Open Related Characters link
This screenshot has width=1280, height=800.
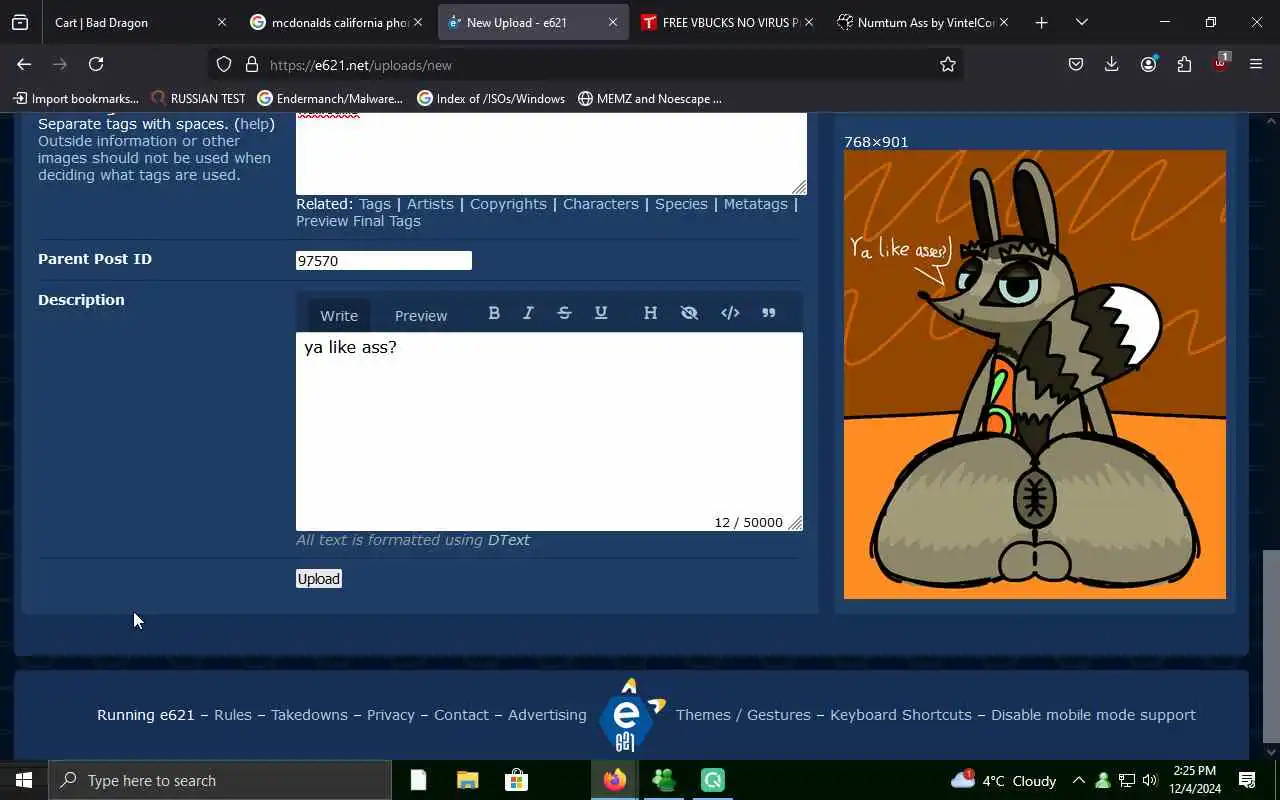(601, 204)
